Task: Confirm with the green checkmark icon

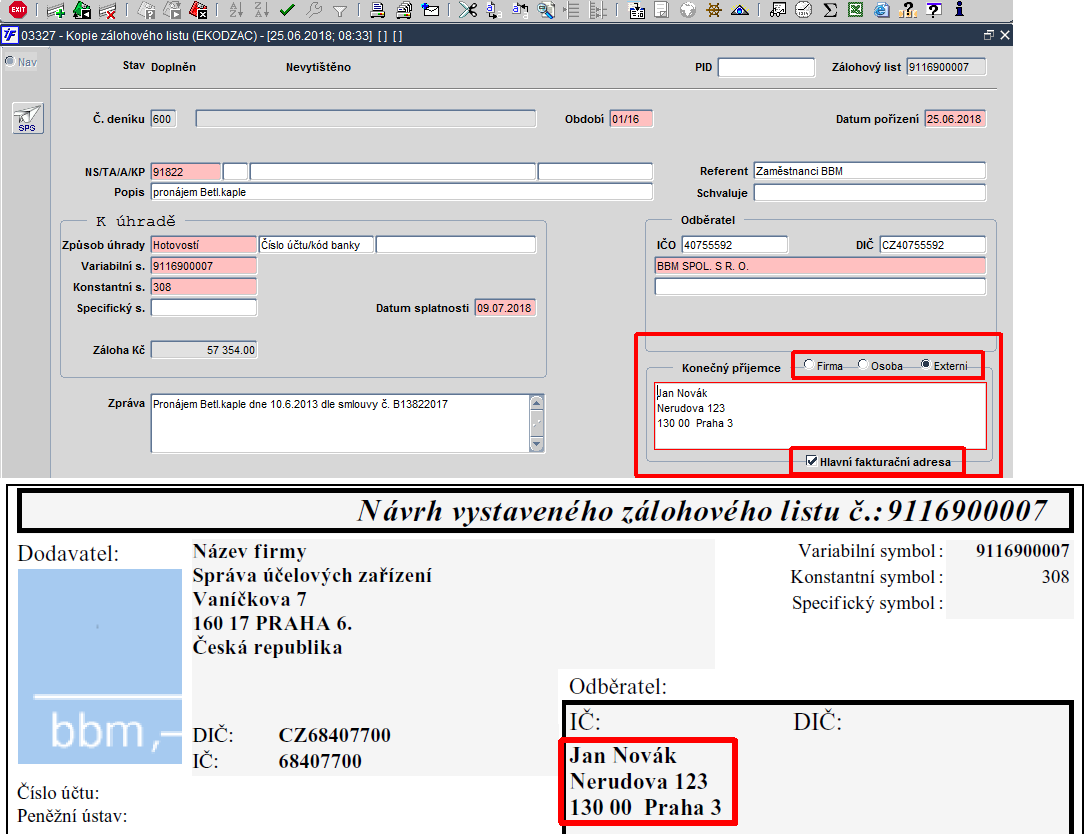Action: point(287,10)
